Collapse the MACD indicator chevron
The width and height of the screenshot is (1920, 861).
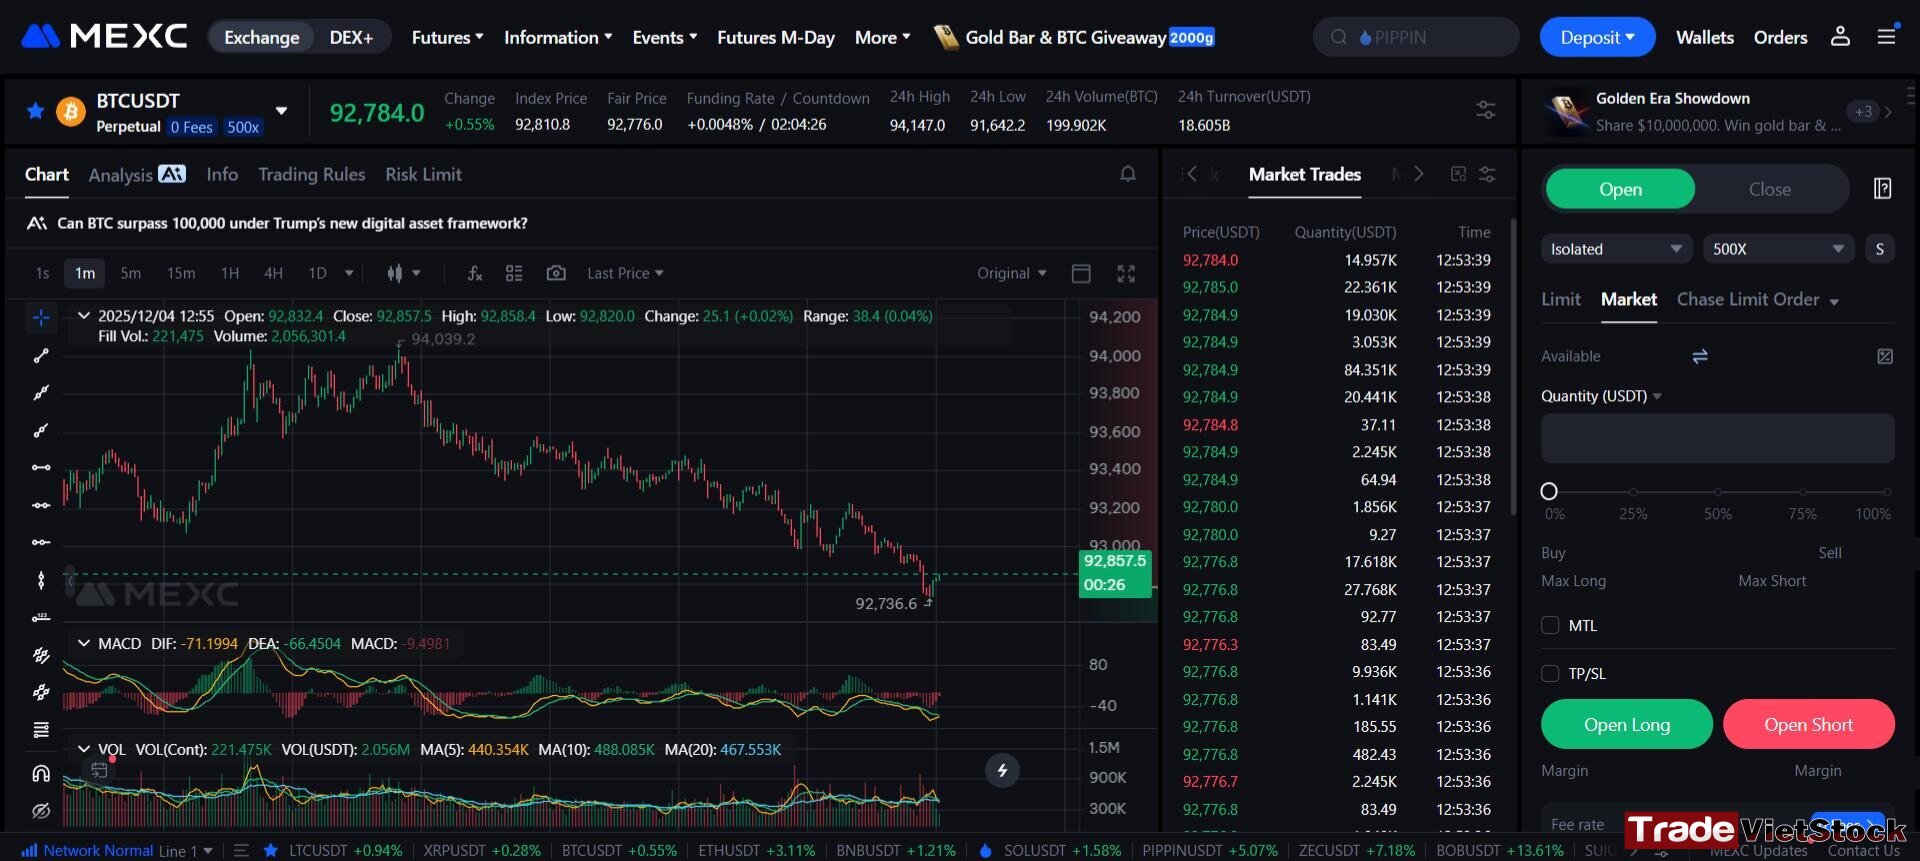click(83, 643)
